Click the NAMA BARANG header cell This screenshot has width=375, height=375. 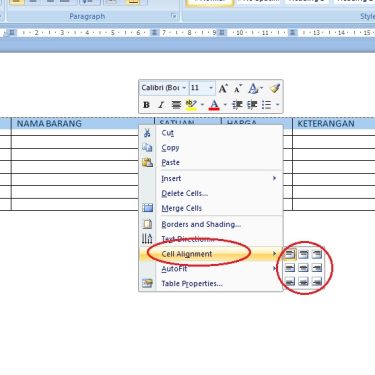(x=83, y=123)
